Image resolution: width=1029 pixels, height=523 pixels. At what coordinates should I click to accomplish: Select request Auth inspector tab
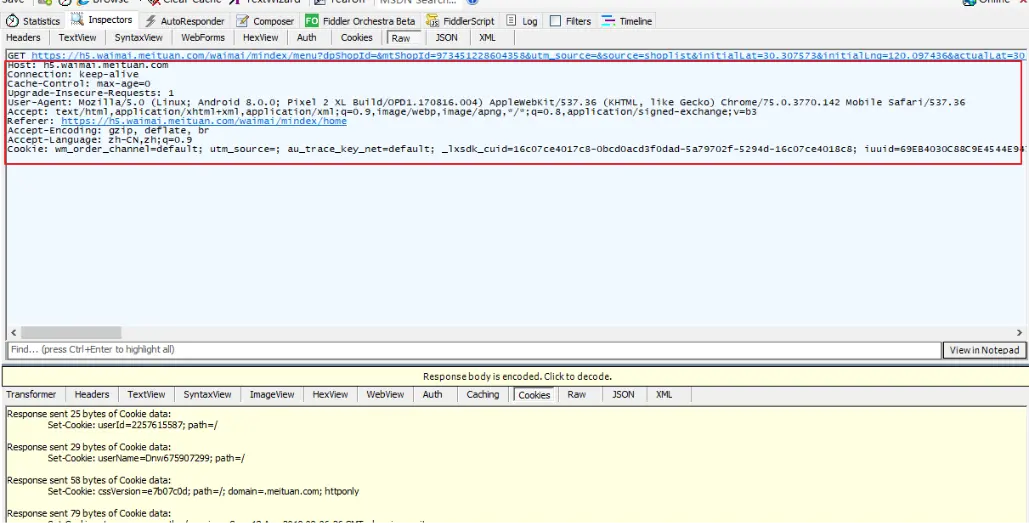pos(306,37)
